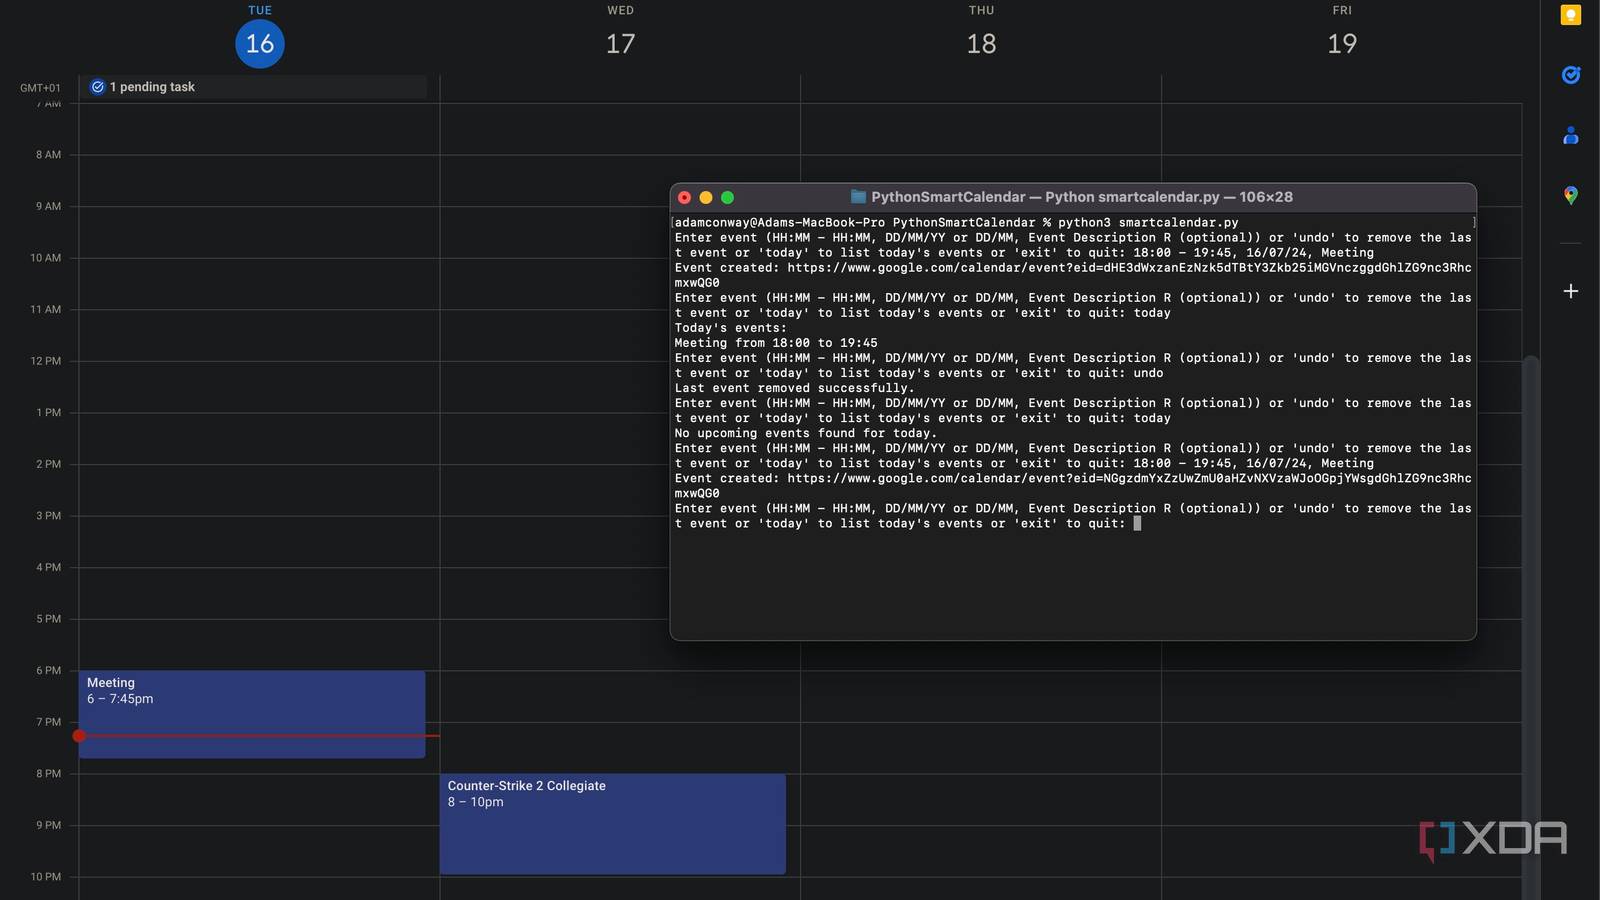The image size is (1600, 900).
Task: Open Google Contacts from the side panel
Action: pyautogui.click(x=1570, y=135)
